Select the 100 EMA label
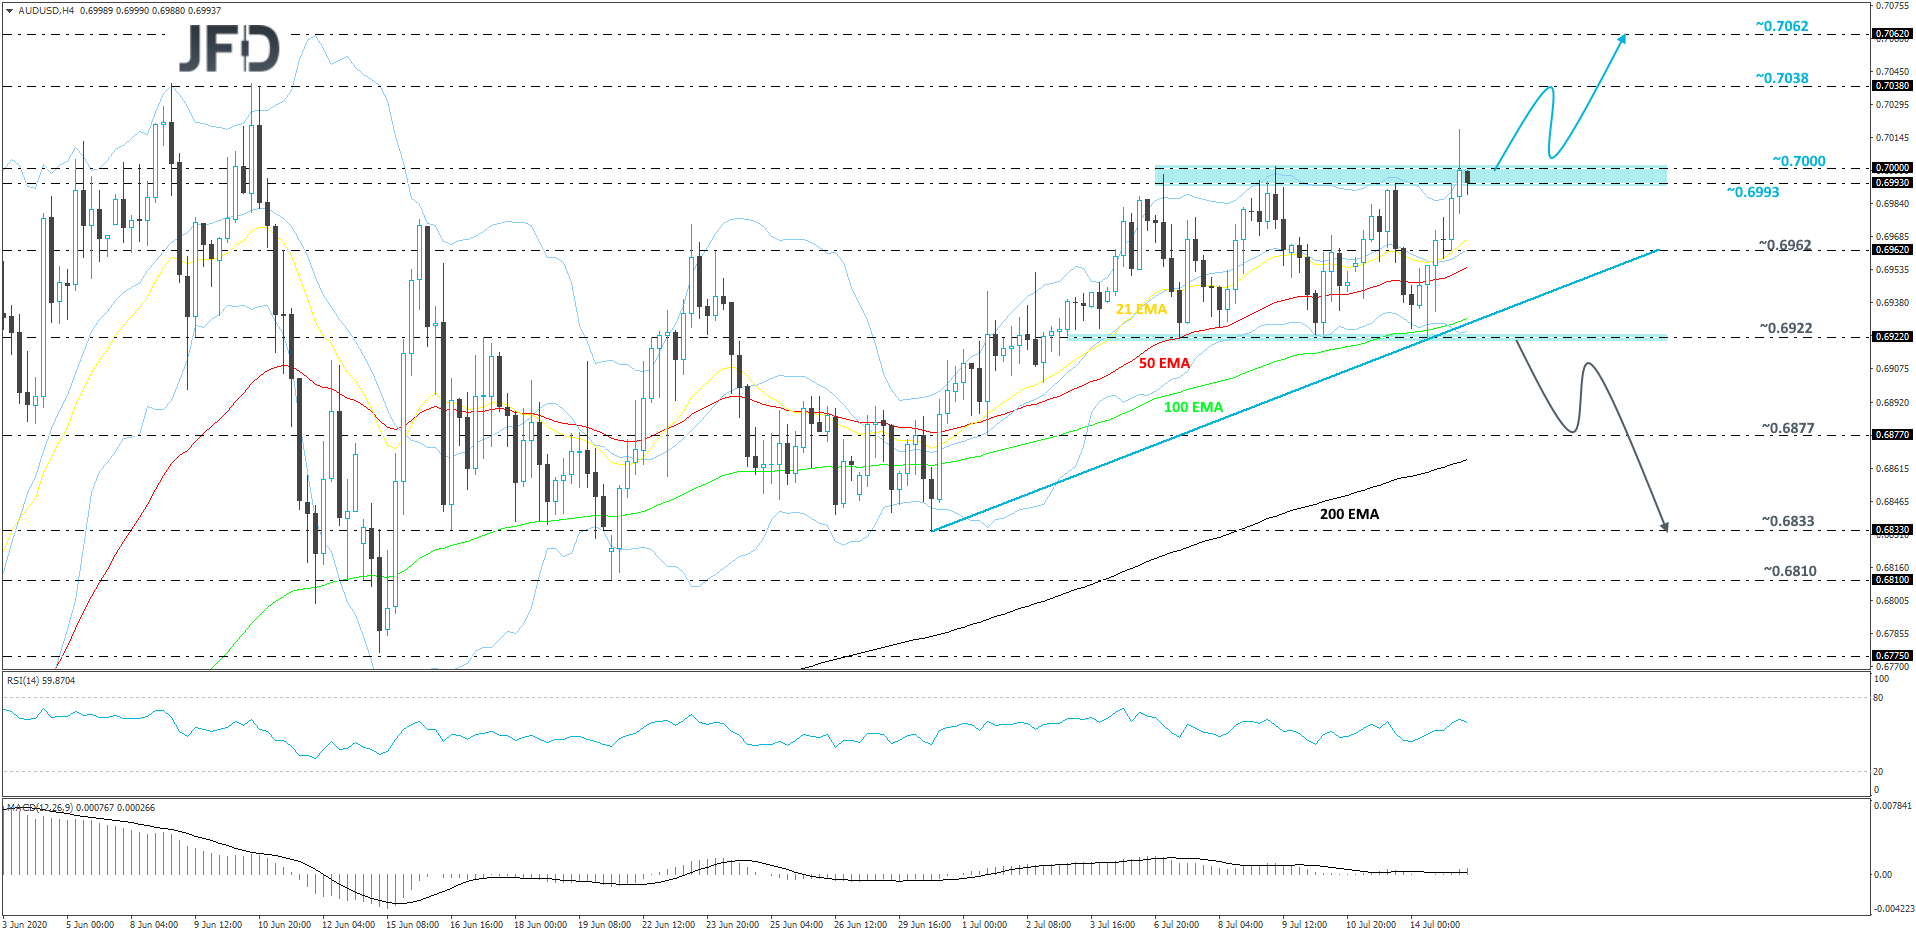Screen dimensions: 1916x936 pyautogui.click(x=1193, y=407)
